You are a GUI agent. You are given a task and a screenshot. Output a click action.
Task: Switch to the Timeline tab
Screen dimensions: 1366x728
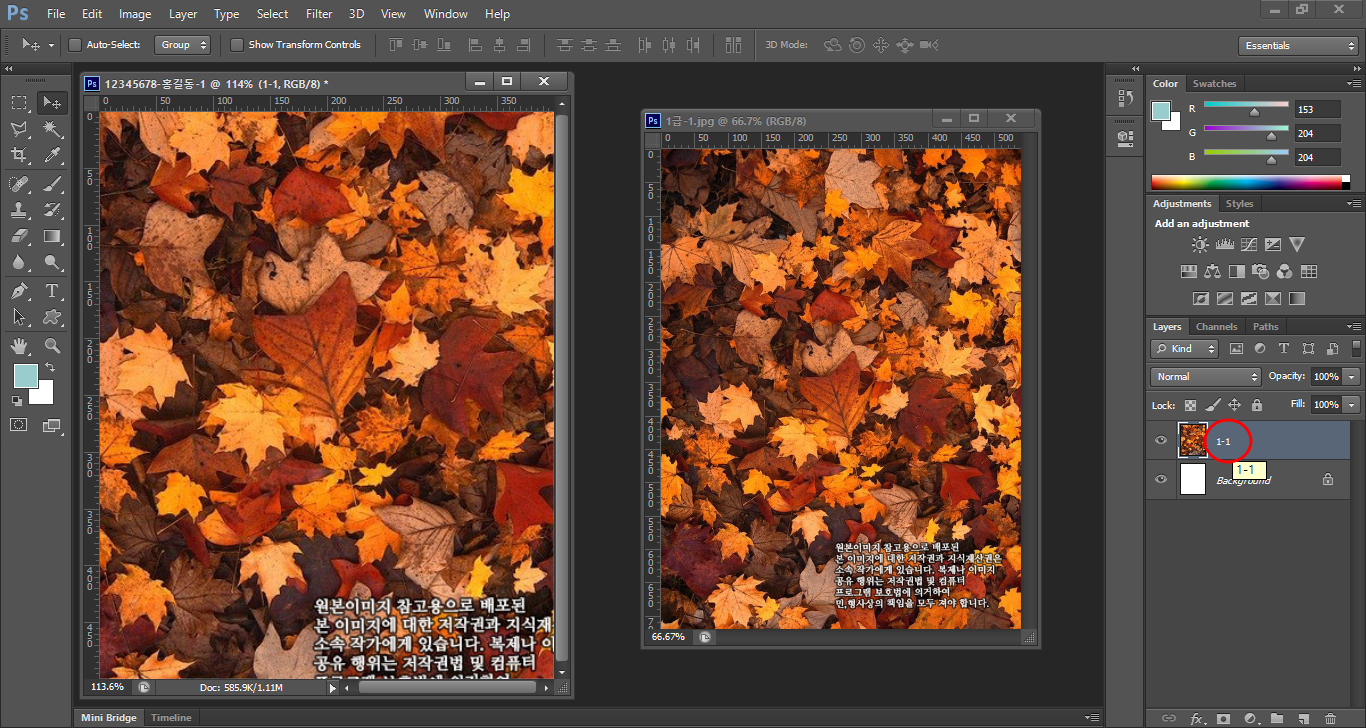(x=171, y=718)
